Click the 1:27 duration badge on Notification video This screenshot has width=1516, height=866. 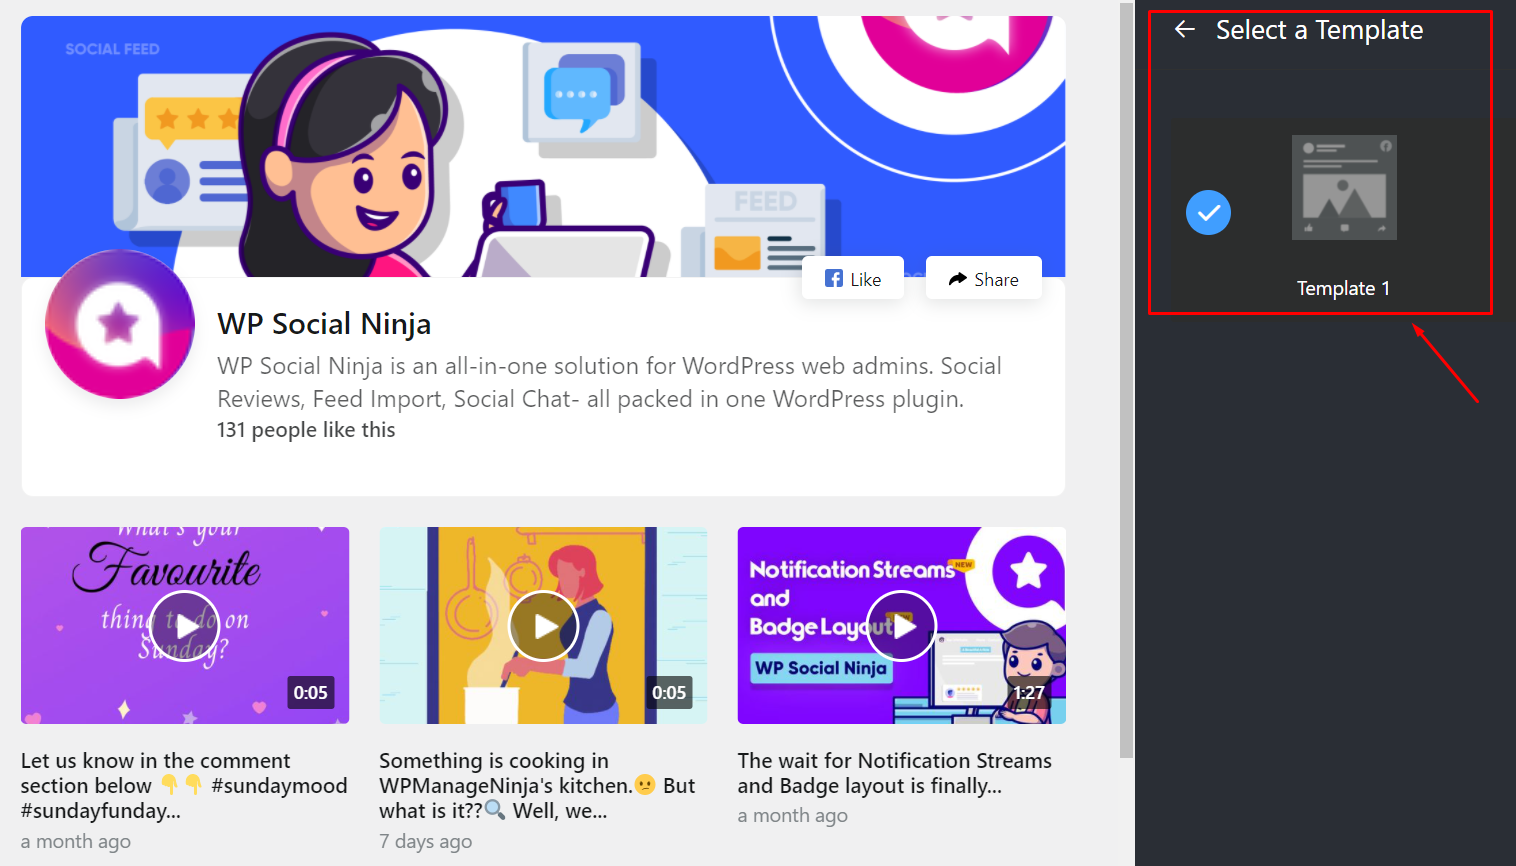1029,692
